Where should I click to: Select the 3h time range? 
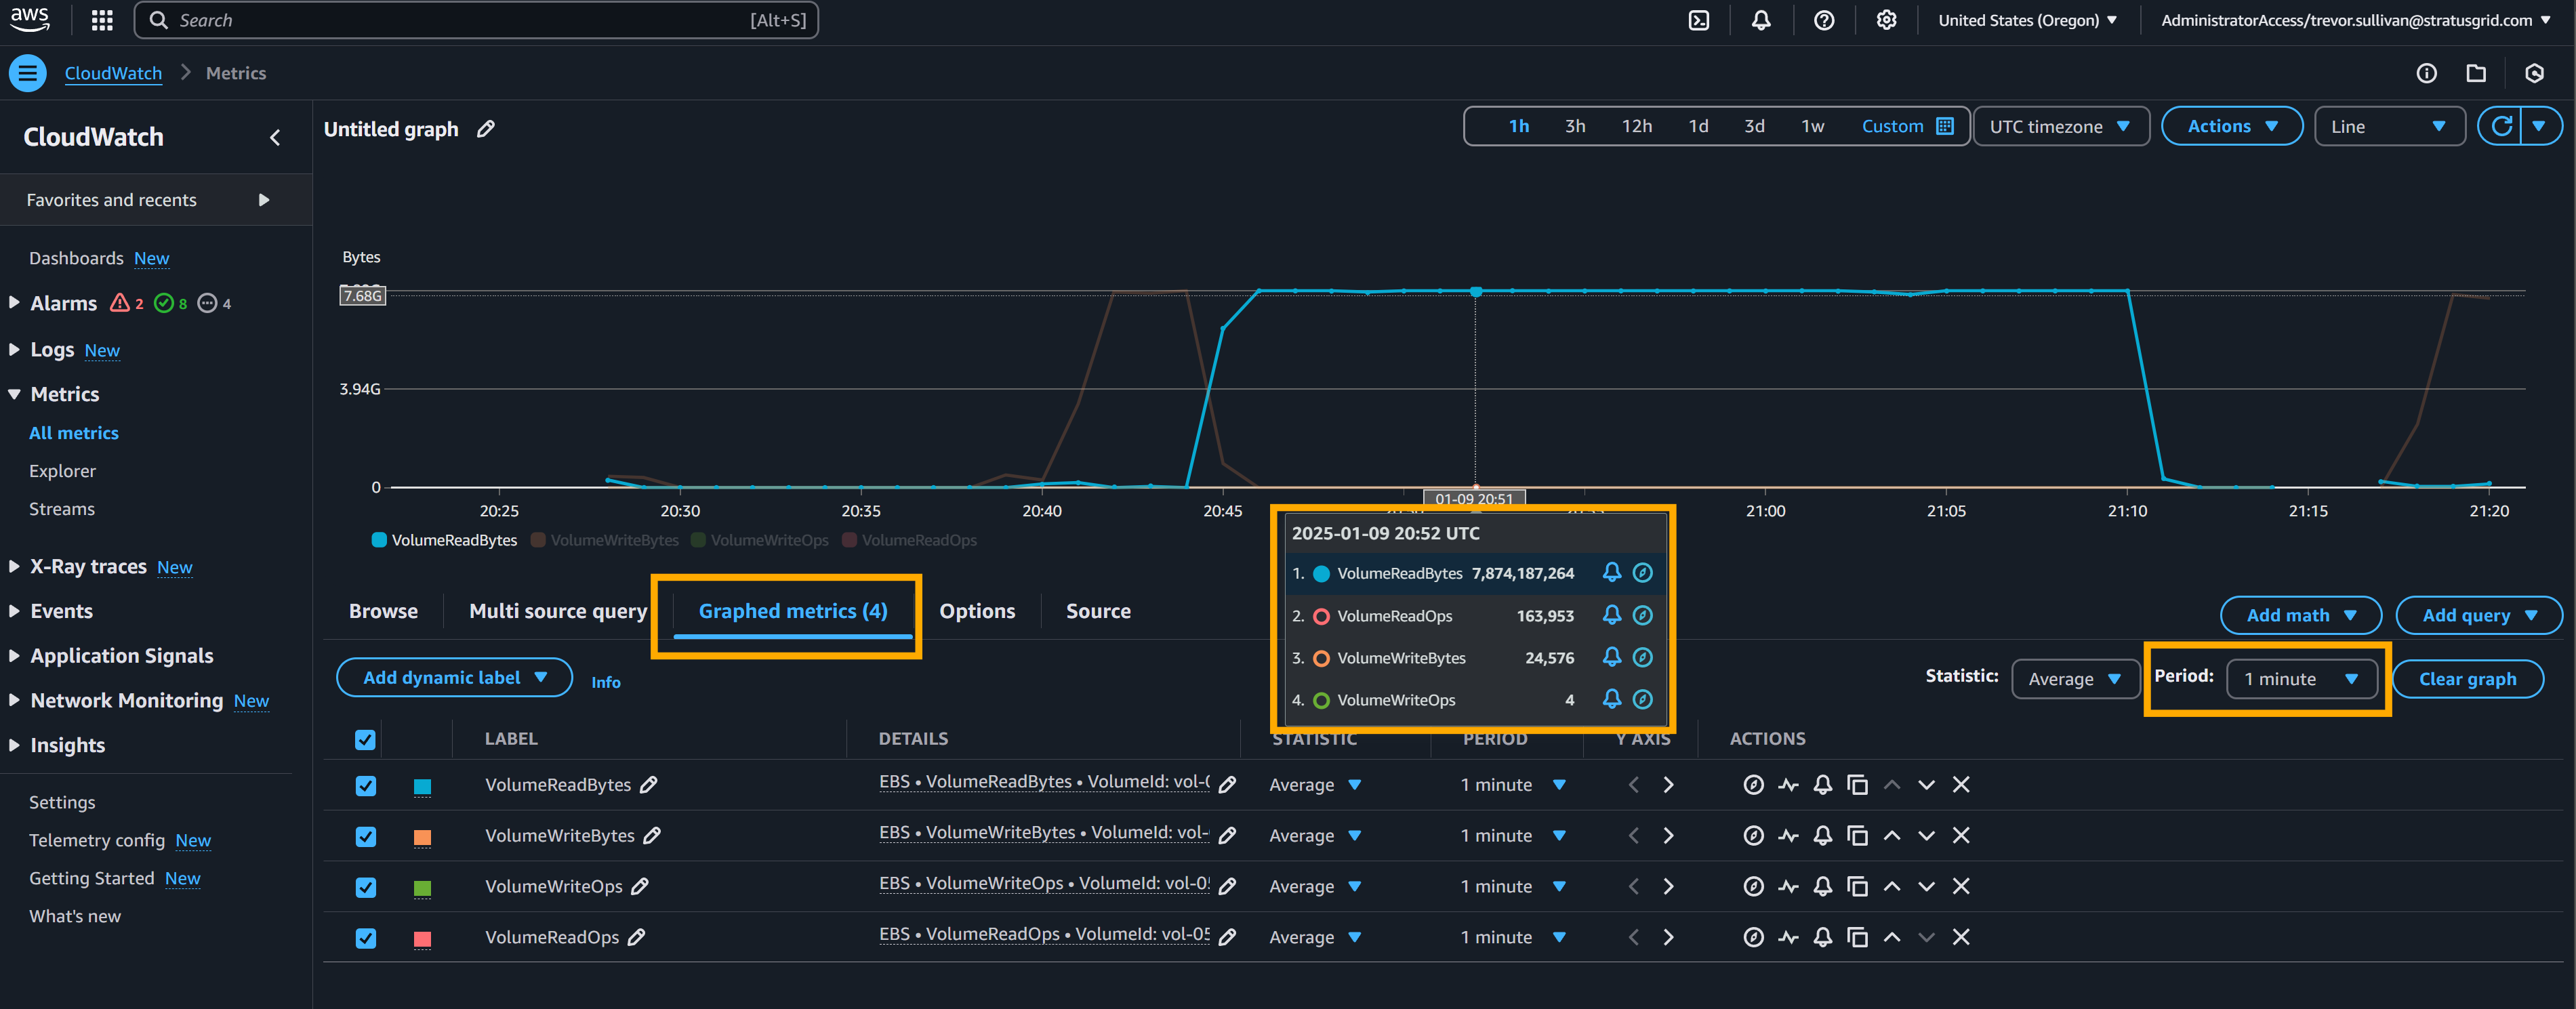(1575, 126)
